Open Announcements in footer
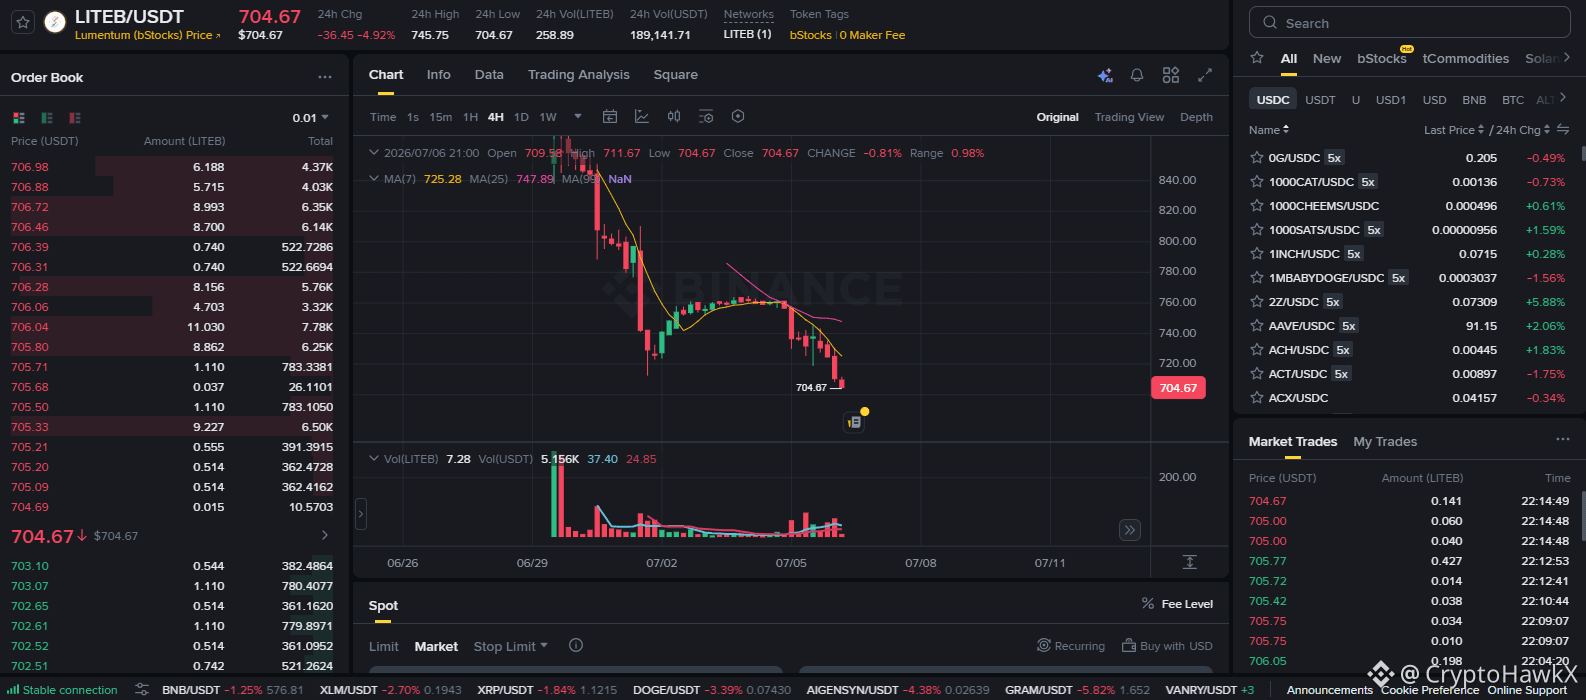1586x700 pixels. [1330, 690]
